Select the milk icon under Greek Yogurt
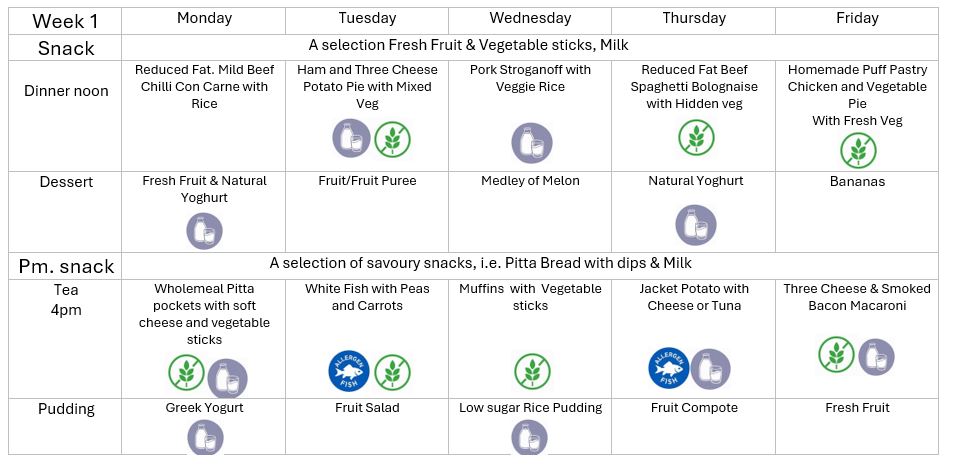This screenshot has width=953, height=470. click(x=204, y=438)
